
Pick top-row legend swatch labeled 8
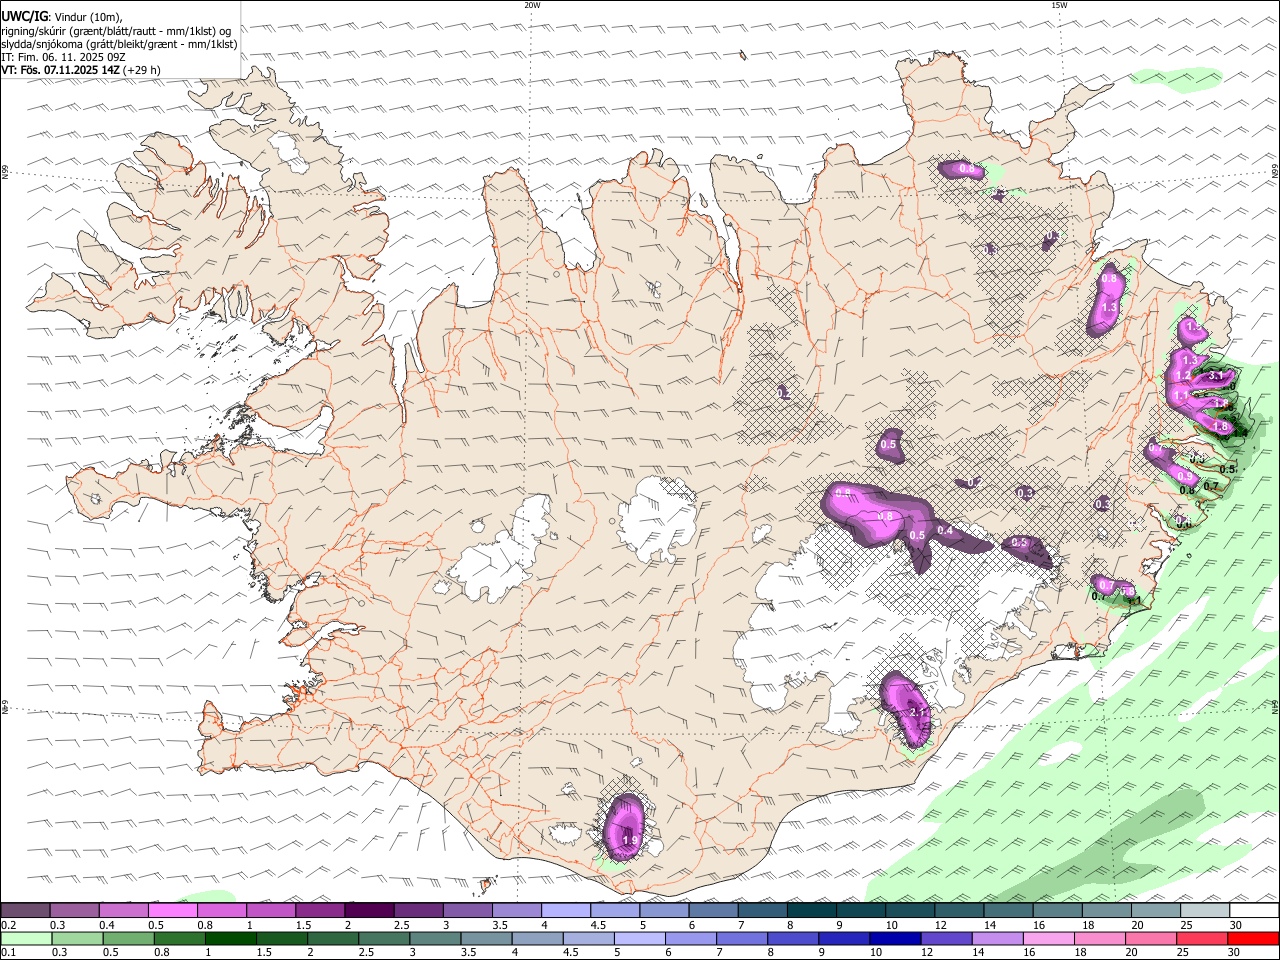point(811,910)
